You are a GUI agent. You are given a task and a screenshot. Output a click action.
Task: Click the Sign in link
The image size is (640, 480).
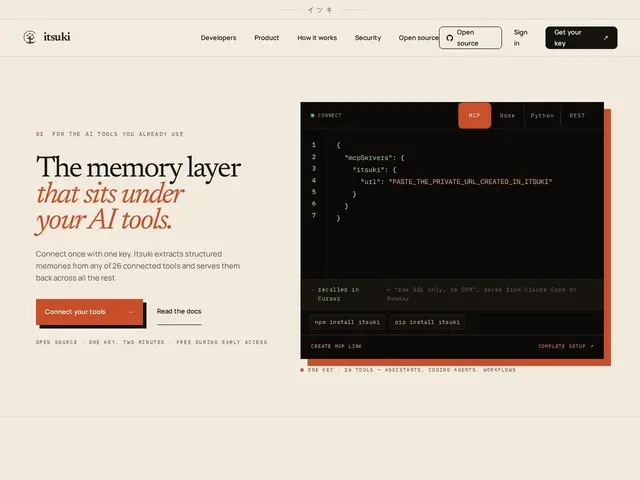[x=520, y=38]
